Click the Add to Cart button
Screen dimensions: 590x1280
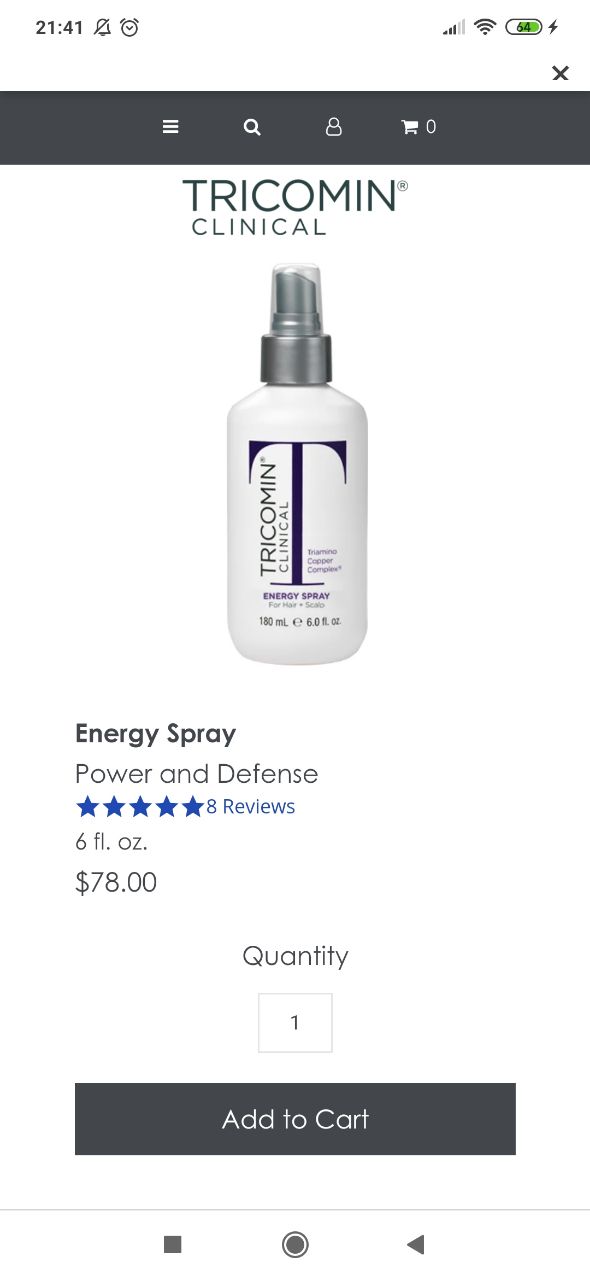coord(295,1119)
